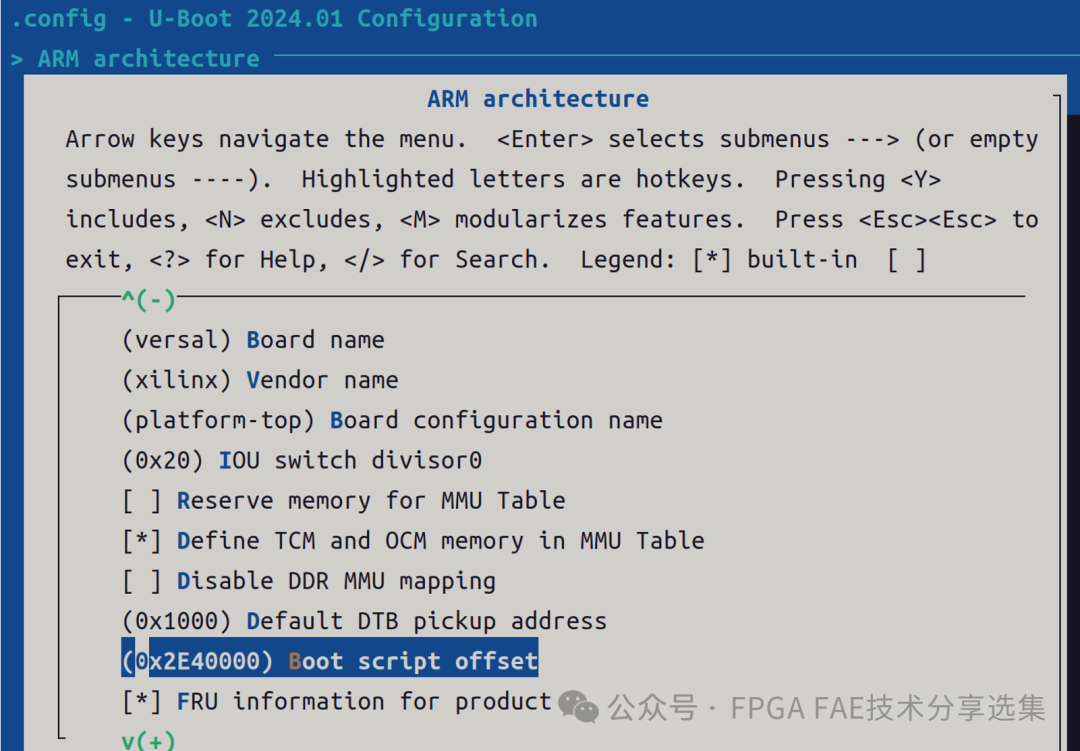Screen dimensions: 1080x751
Task: Click the .config U-Boot 2024.01 Configuration title
Action: point(275,19)
